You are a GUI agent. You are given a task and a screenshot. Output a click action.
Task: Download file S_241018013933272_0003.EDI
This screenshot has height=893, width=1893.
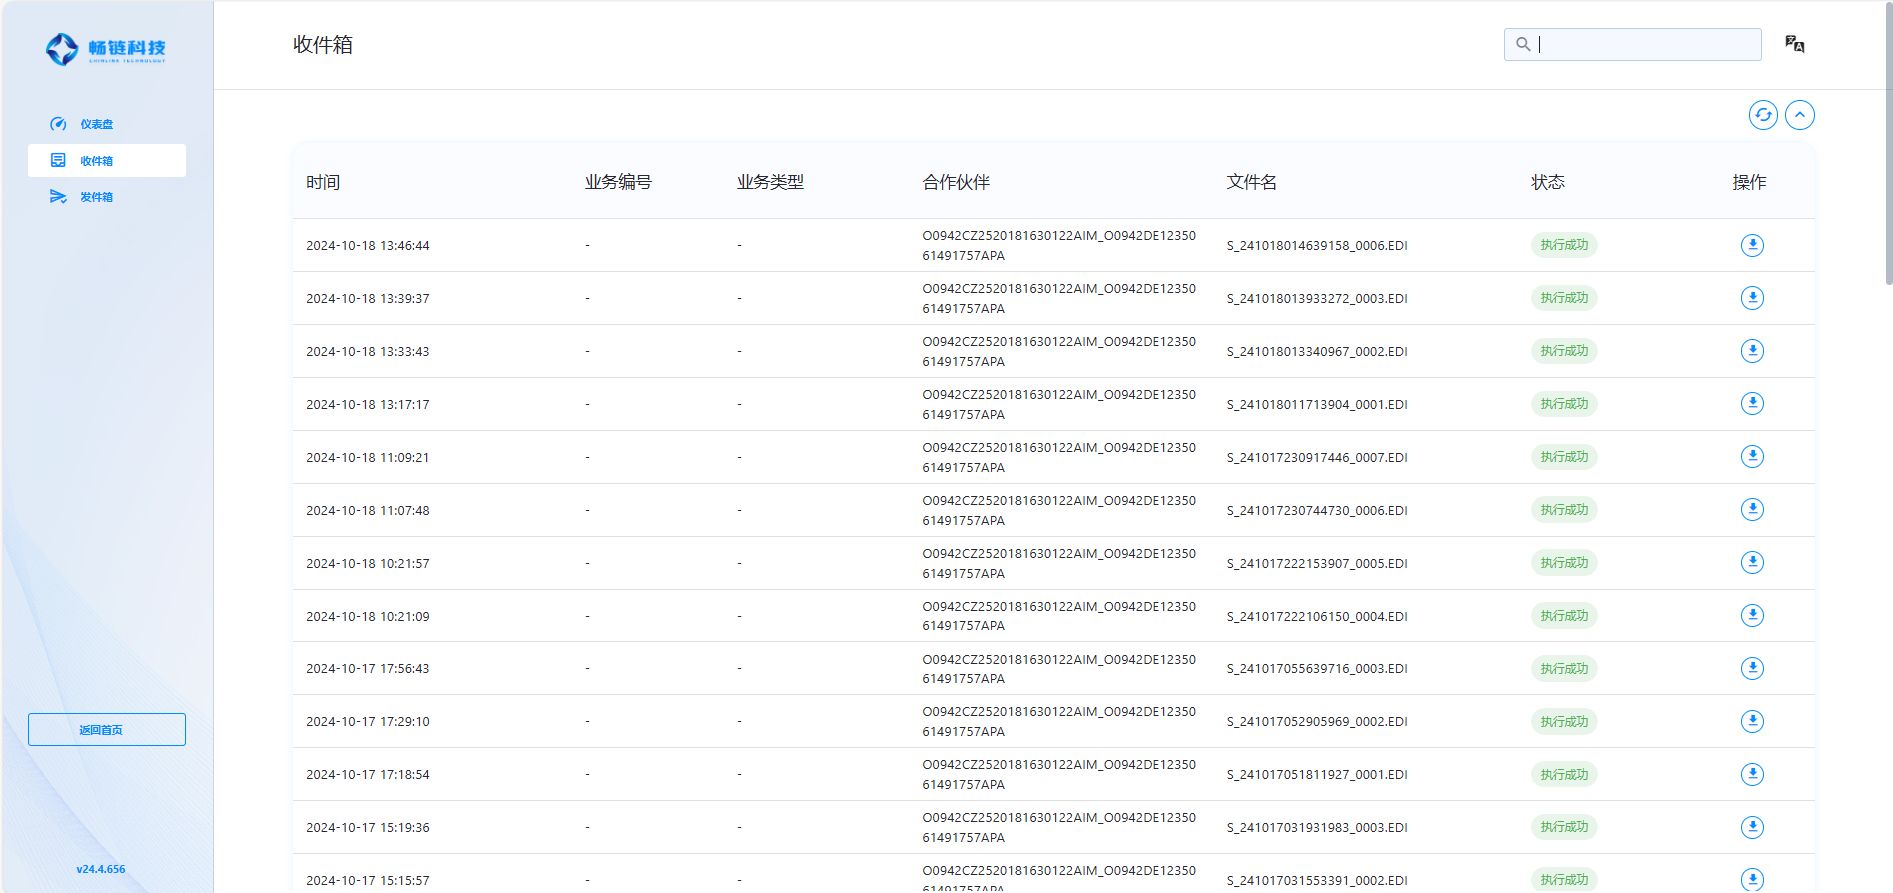point(1752,298)
